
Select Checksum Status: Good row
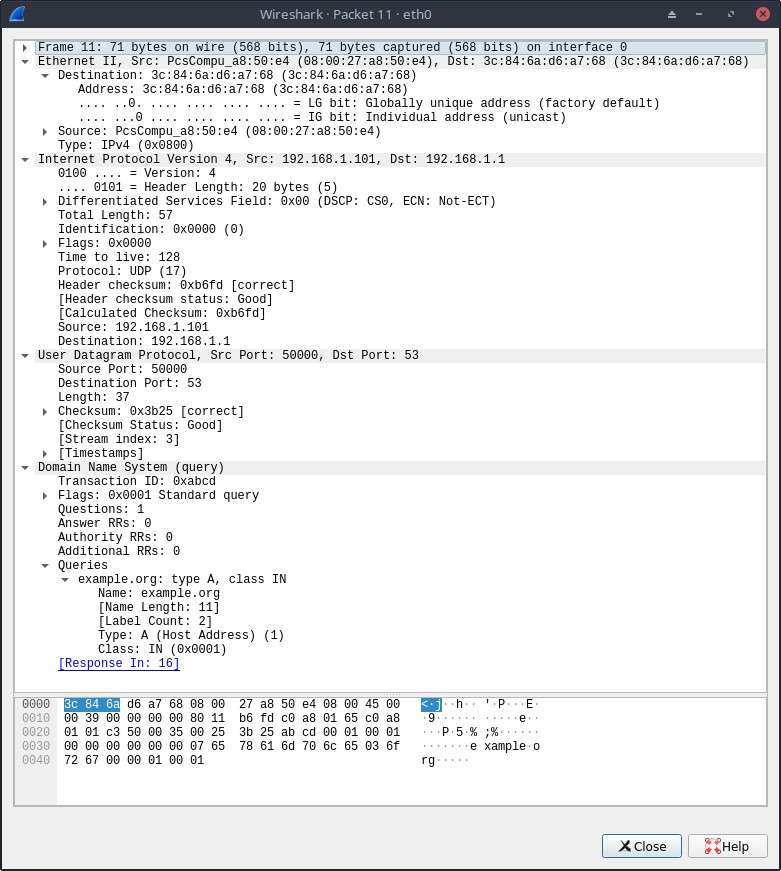point(140,426)
